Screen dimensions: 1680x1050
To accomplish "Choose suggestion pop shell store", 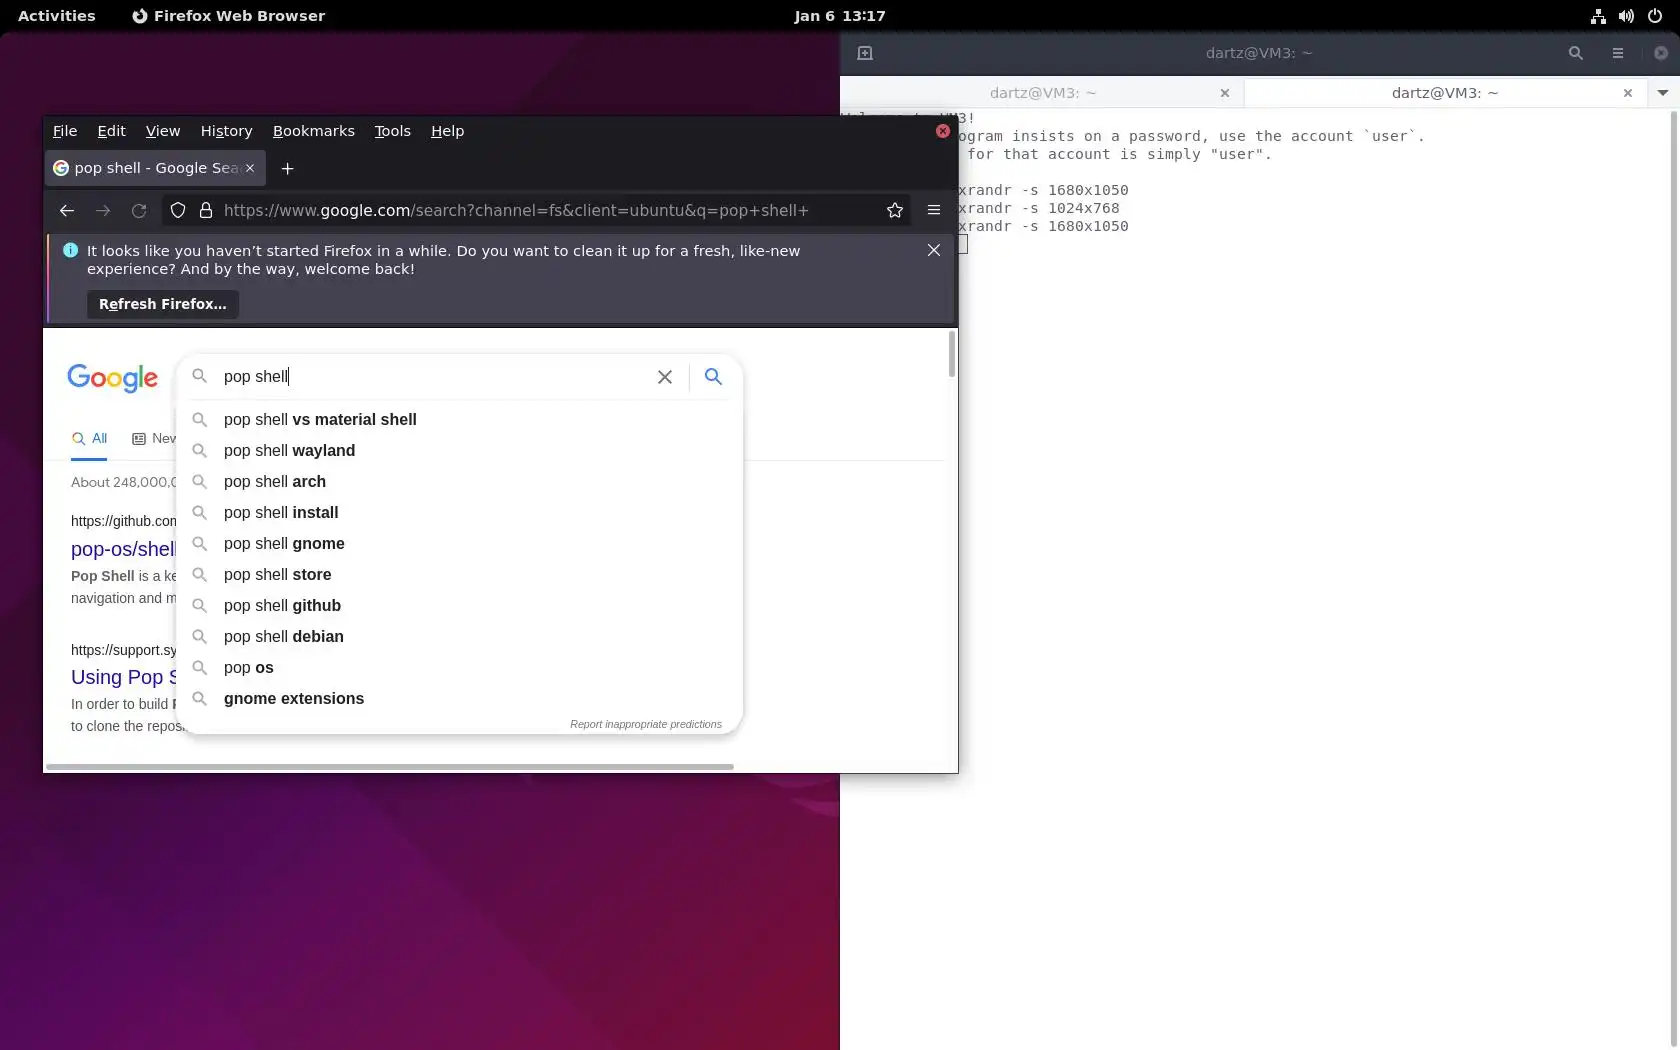I will (x=460, y=575).
